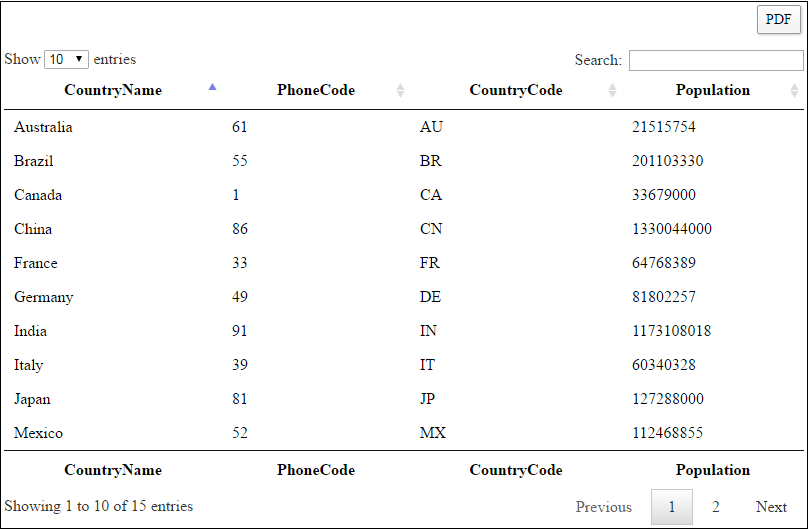The height and width of the screenshot is (529, 808).
Task: Click the PhoneCode sort arrows icon
Action: coord(400,91)
